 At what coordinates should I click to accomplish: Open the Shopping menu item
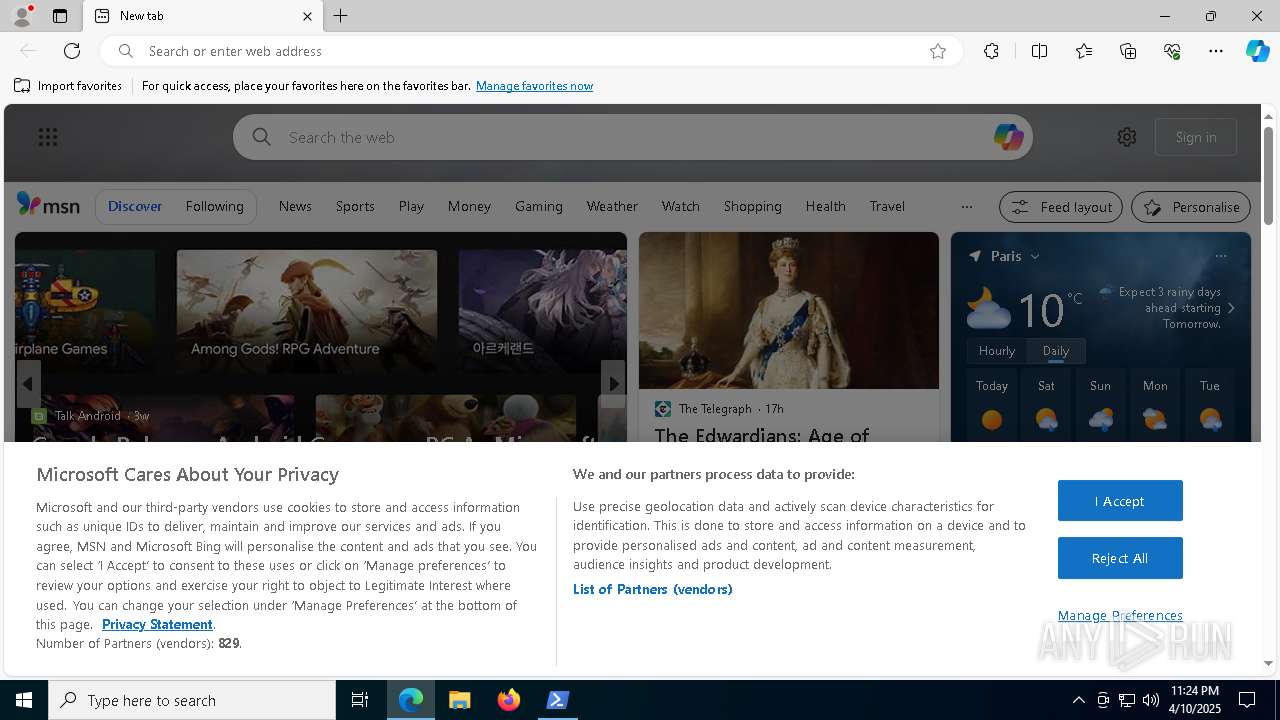click(752, 206)
